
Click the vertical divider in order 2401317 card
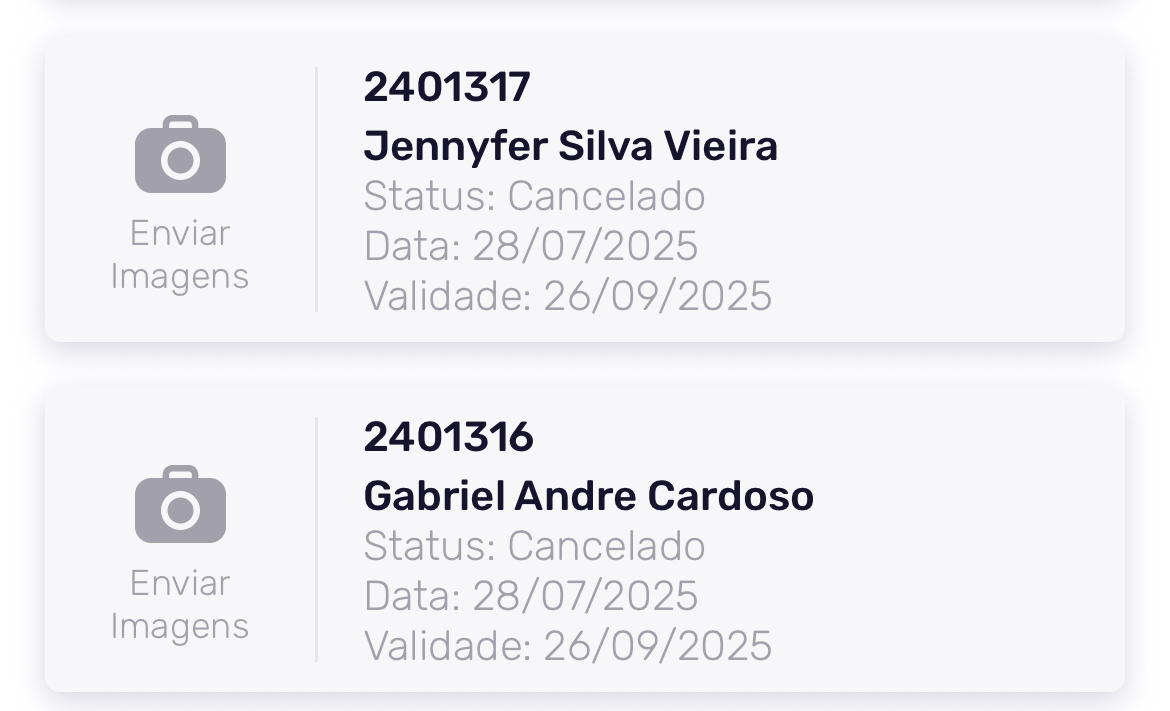(316, 190)
